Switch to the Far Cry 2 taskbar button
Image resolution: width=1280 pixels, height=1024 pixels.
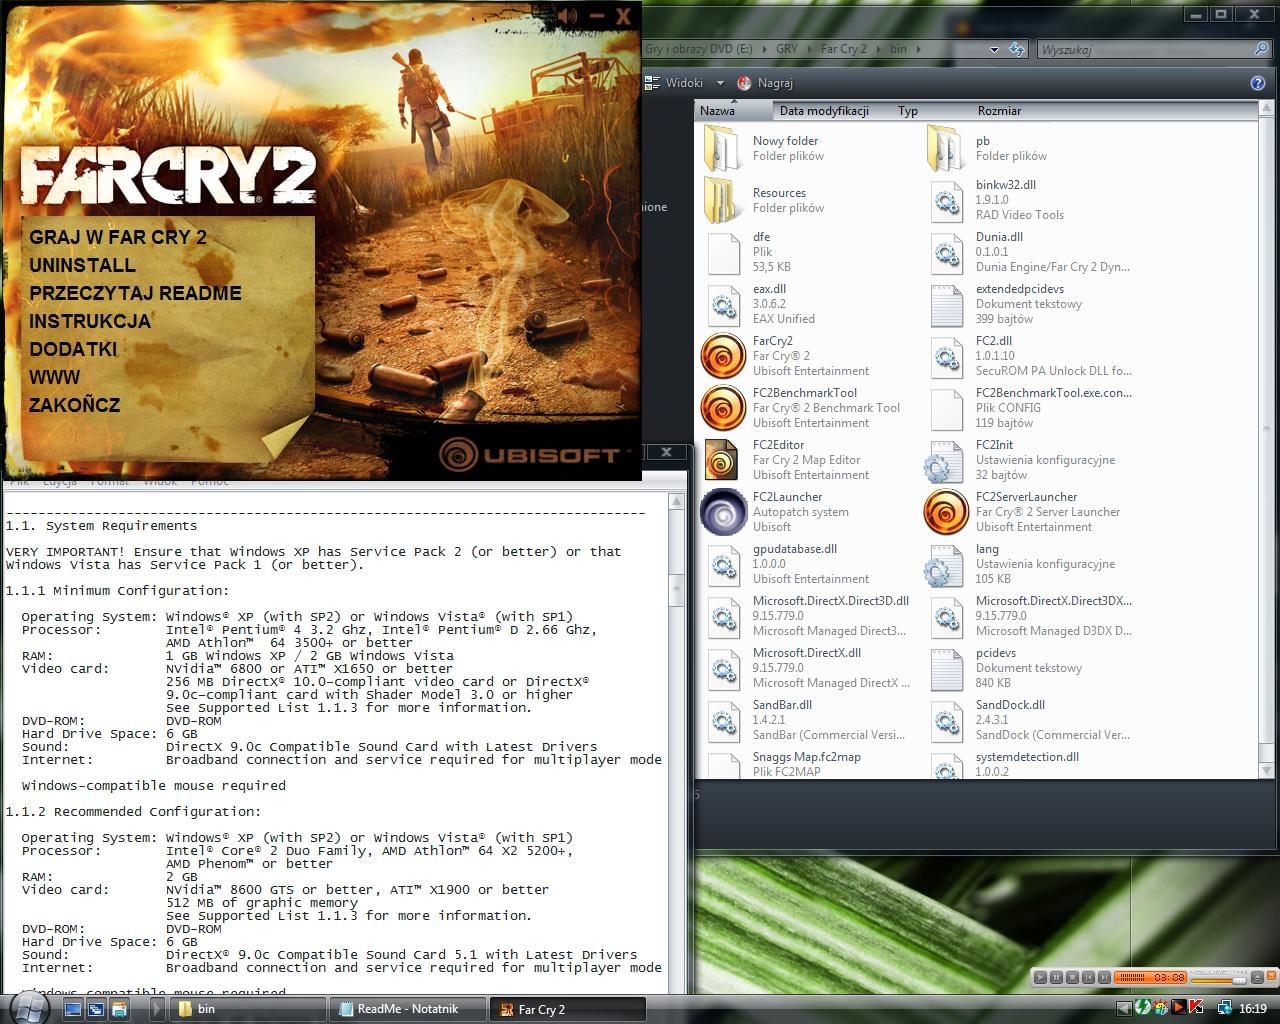567,1009
